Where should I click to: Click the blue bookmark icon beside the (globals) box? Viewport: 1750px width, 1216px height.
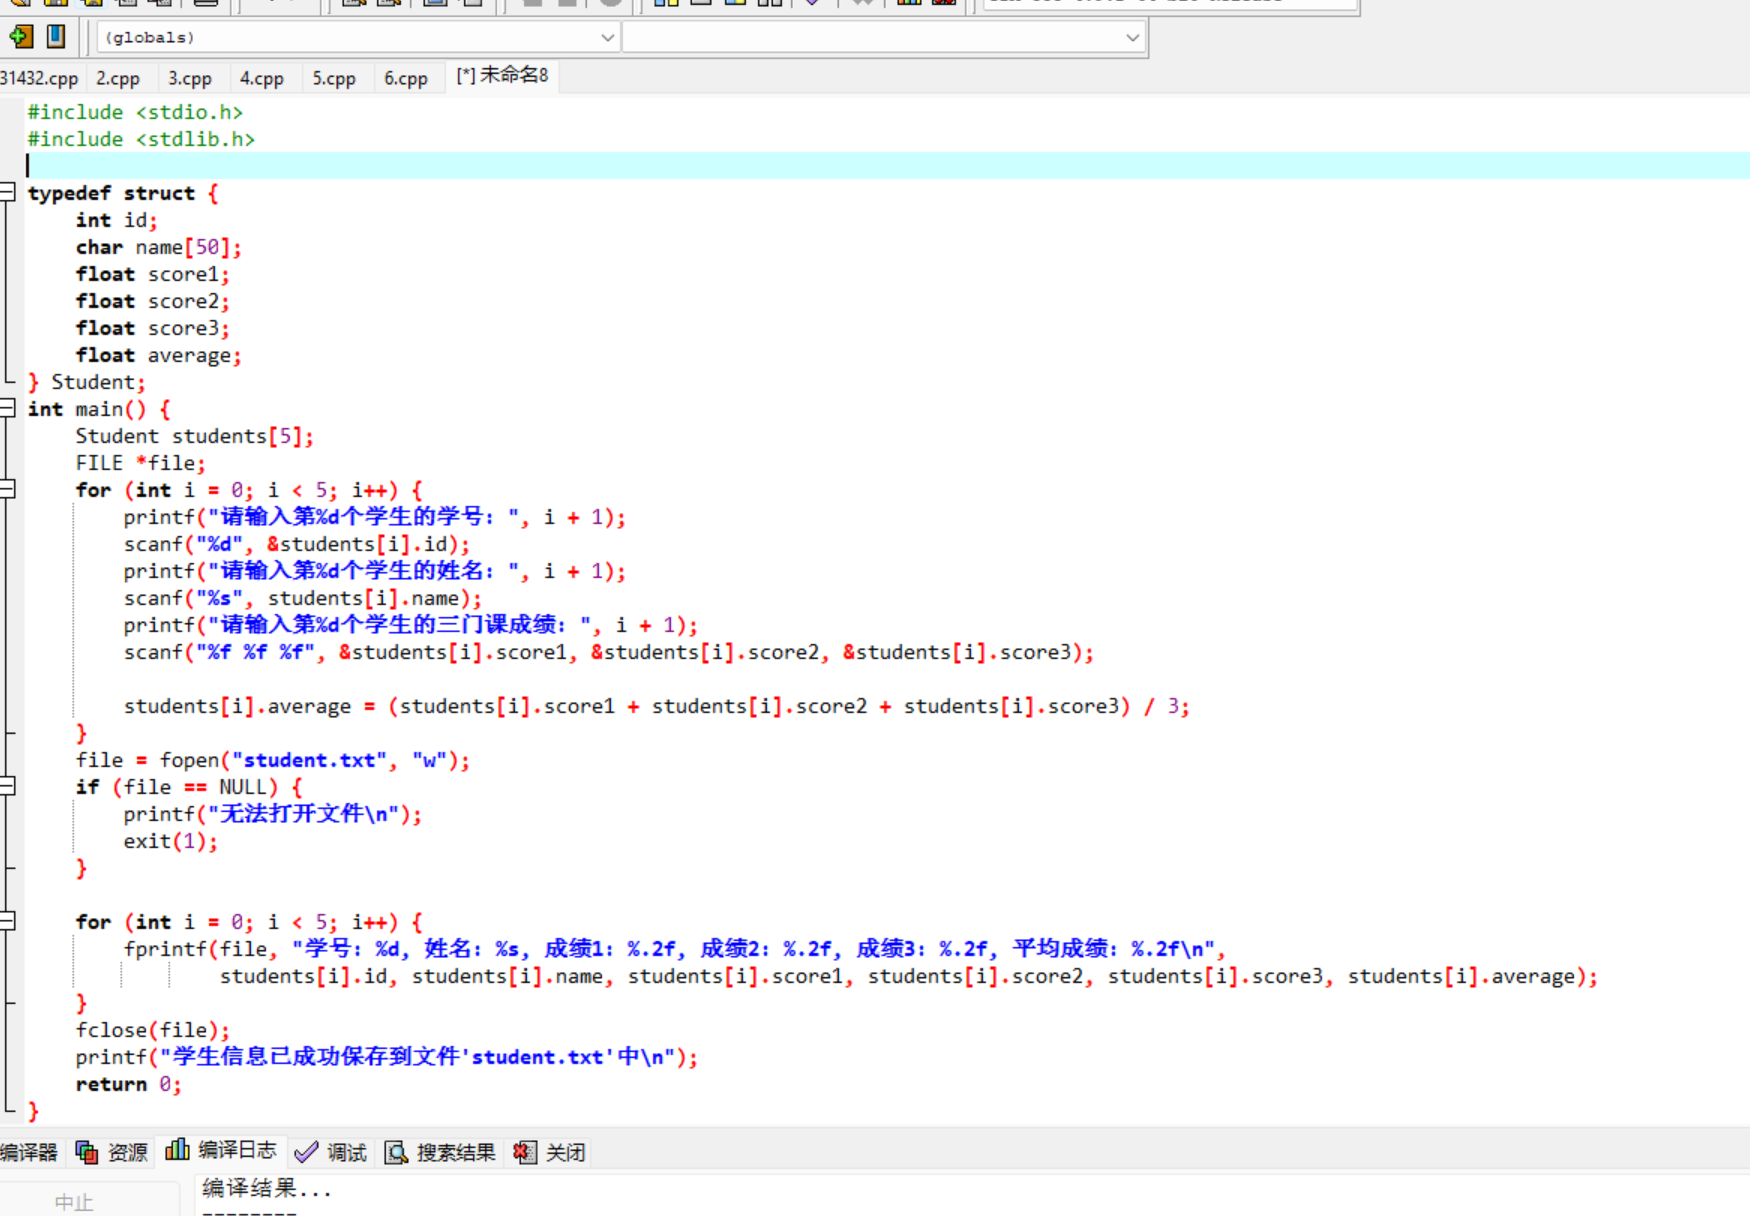pos(56,37)
